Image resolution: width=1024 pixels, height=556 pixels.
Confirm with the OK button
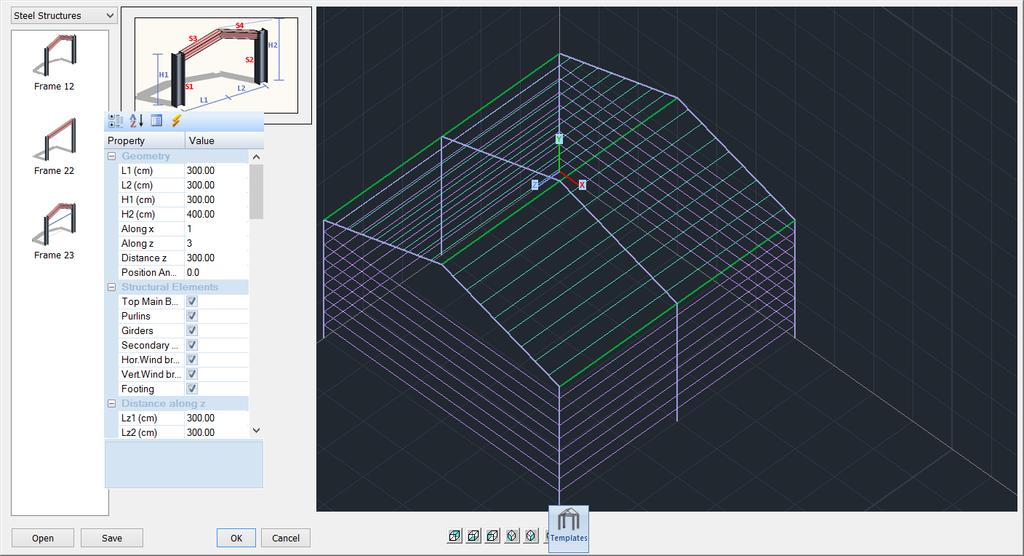pyautogui.click(x=236, y=538)
